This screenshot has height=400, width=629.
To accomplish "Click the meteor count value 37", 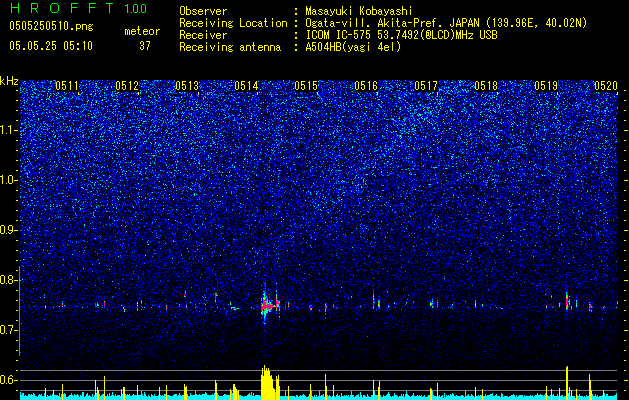I will pos(145,46).
